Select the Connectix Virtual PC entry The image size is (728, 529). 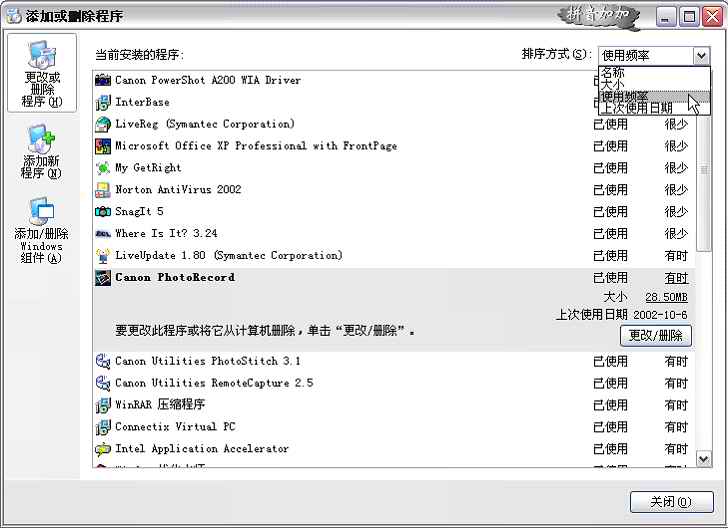394,427
